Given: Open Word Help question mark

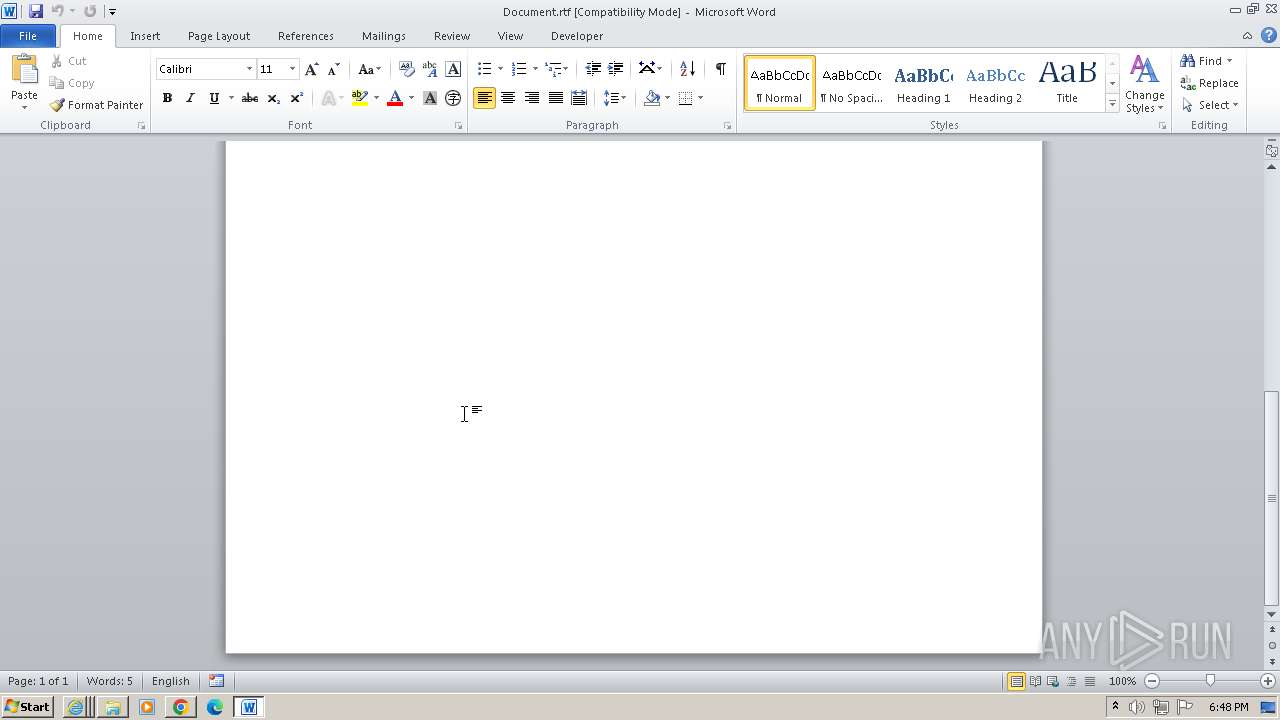Looking at the screenshot, I should click(1268, 35).
